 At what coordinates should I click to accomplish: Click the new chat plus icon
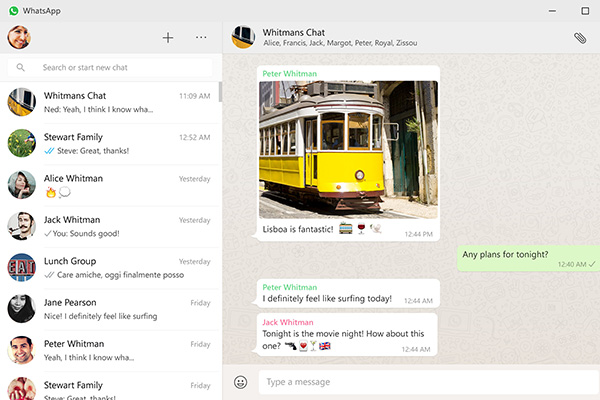[168, 38]
